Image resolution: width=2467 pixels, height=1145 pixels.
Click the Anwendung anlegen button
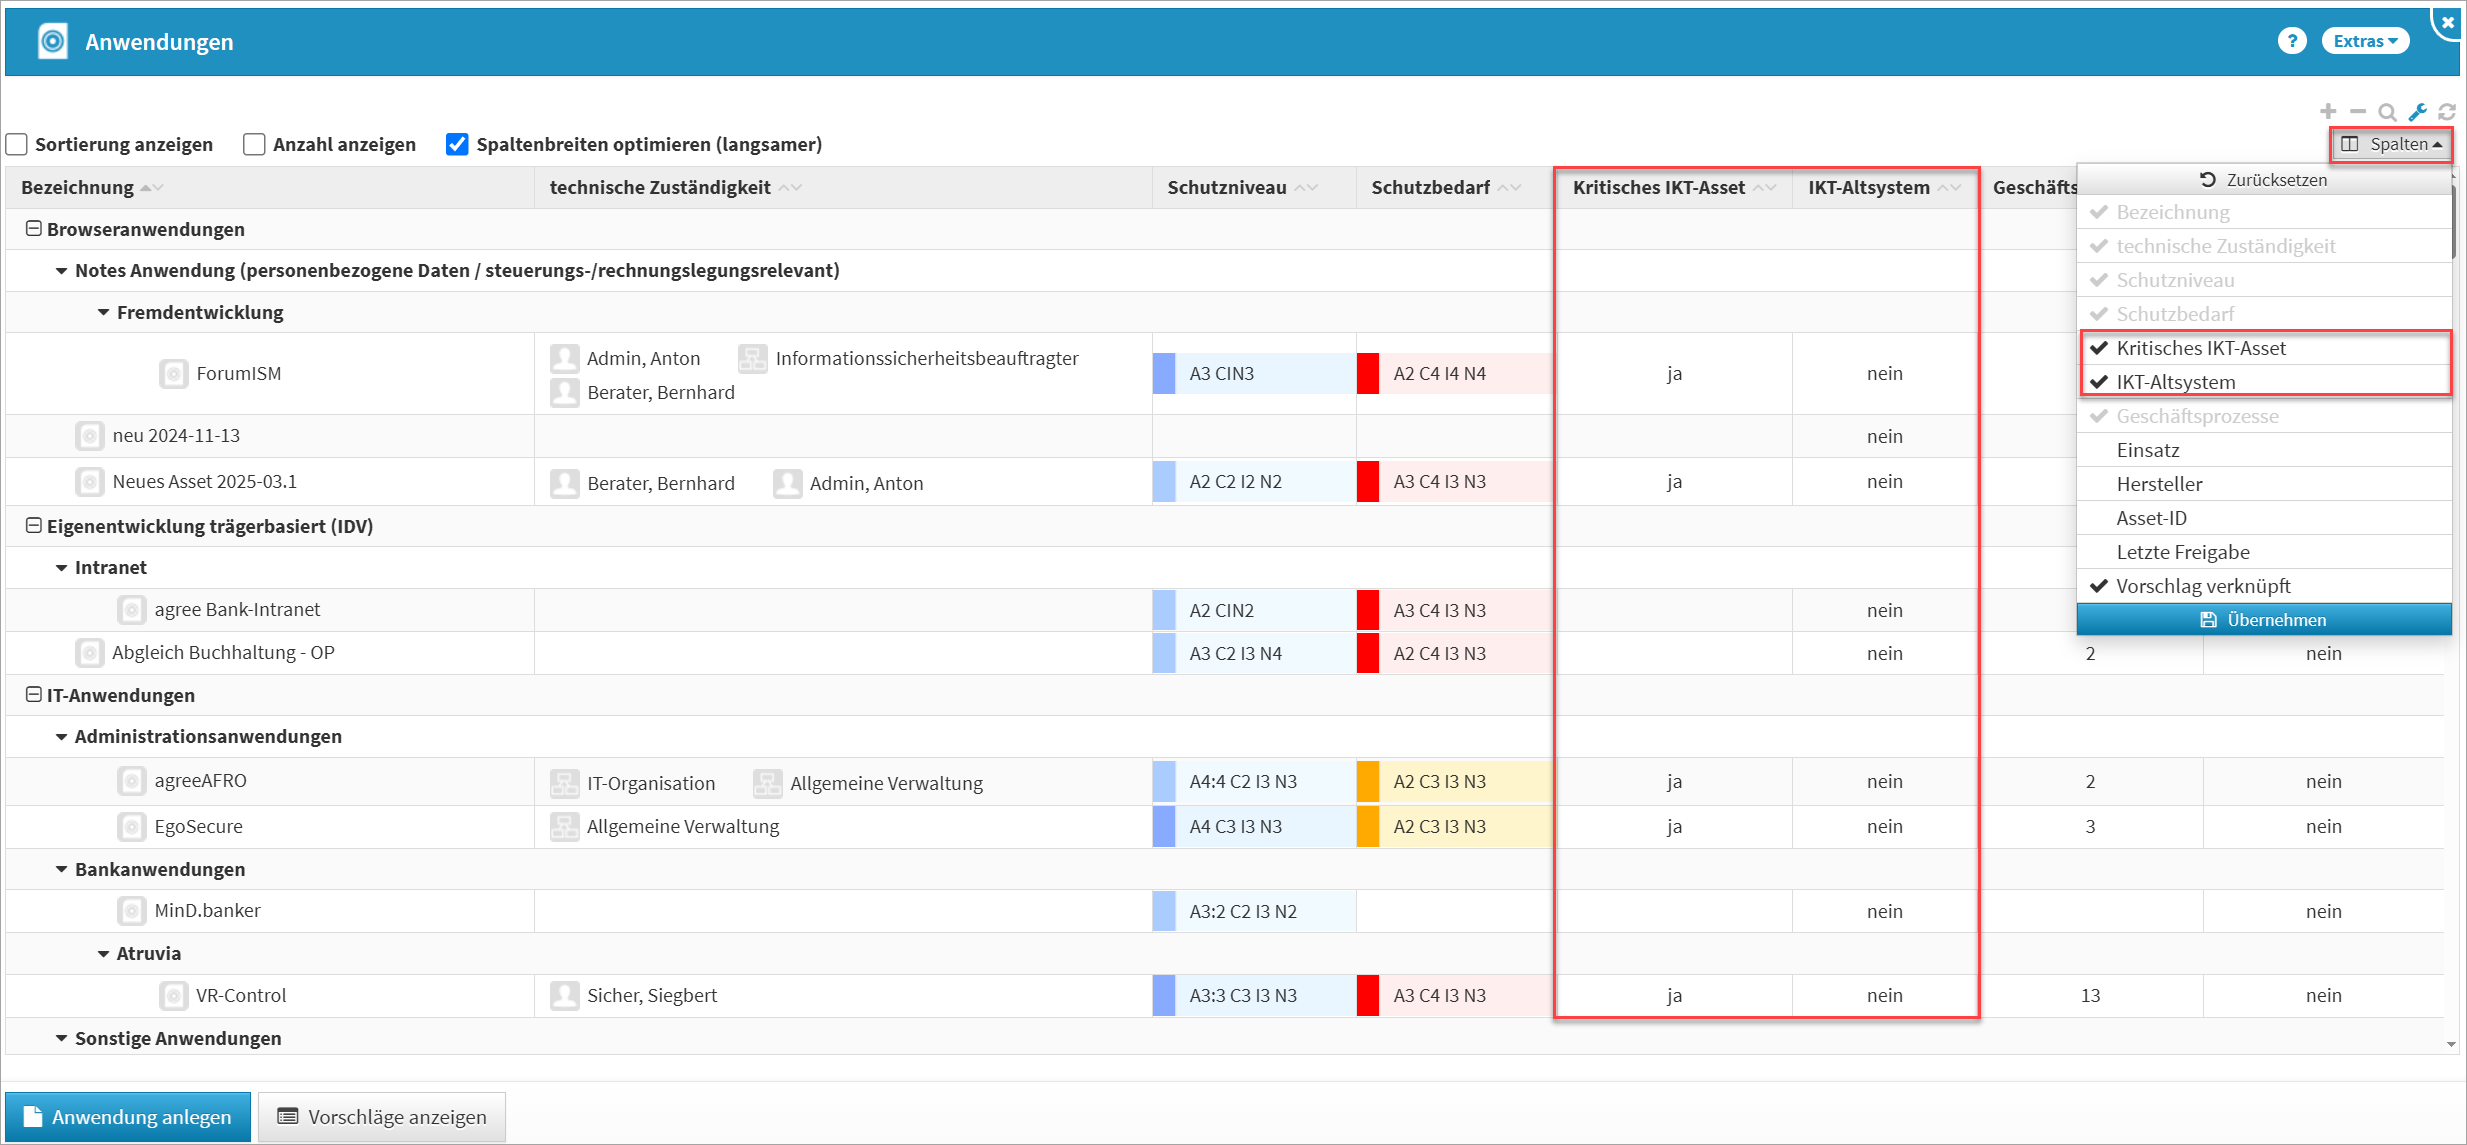click(x=128, y=1117)
